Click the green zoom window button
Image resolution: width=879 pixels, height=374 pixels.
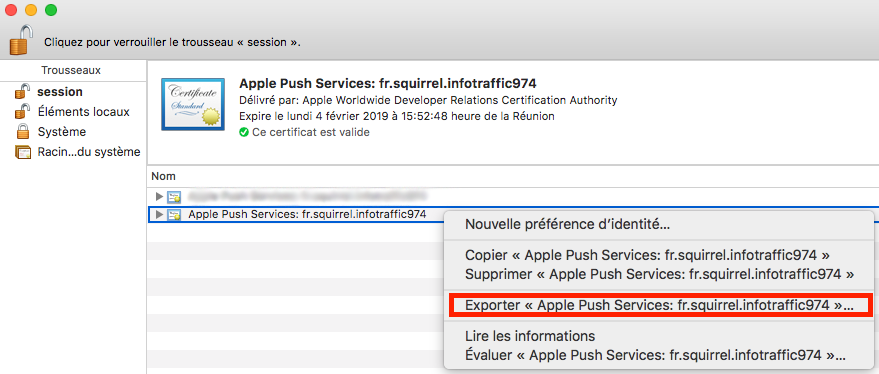click(50, 10)
